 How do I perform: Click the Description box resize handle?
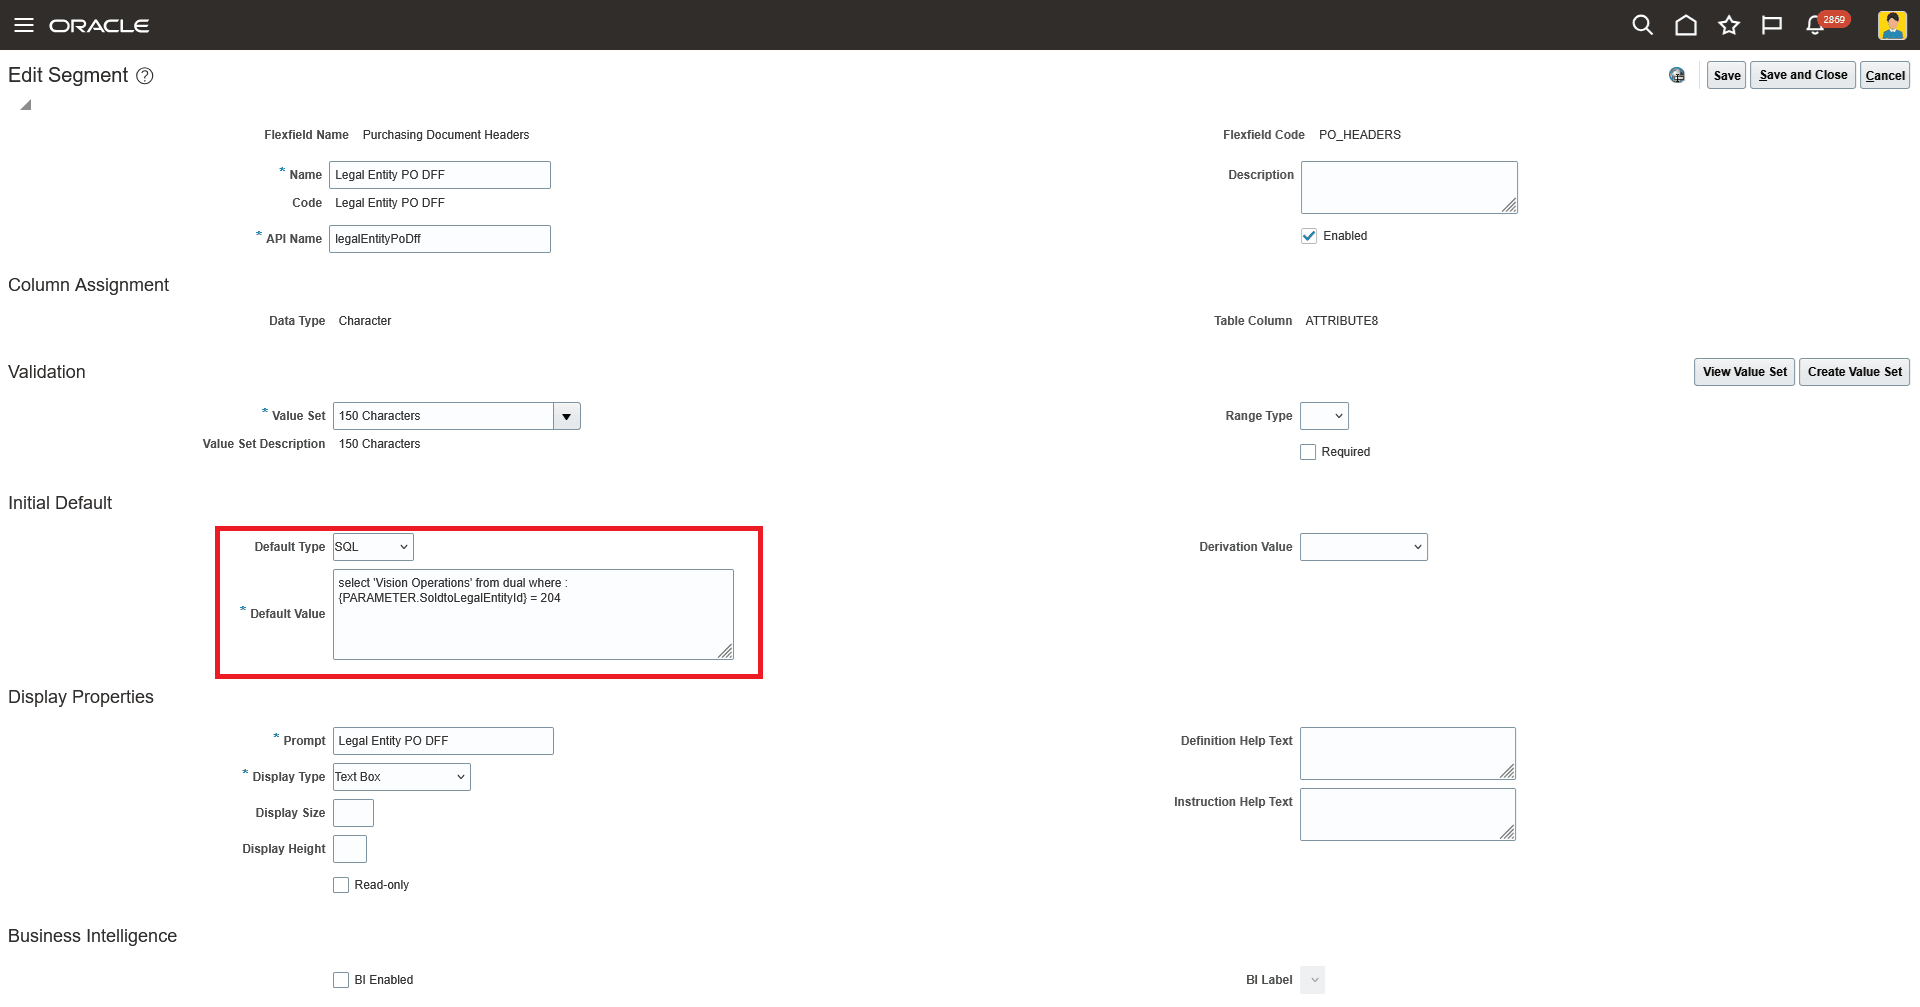click(x=1510, y=206)
